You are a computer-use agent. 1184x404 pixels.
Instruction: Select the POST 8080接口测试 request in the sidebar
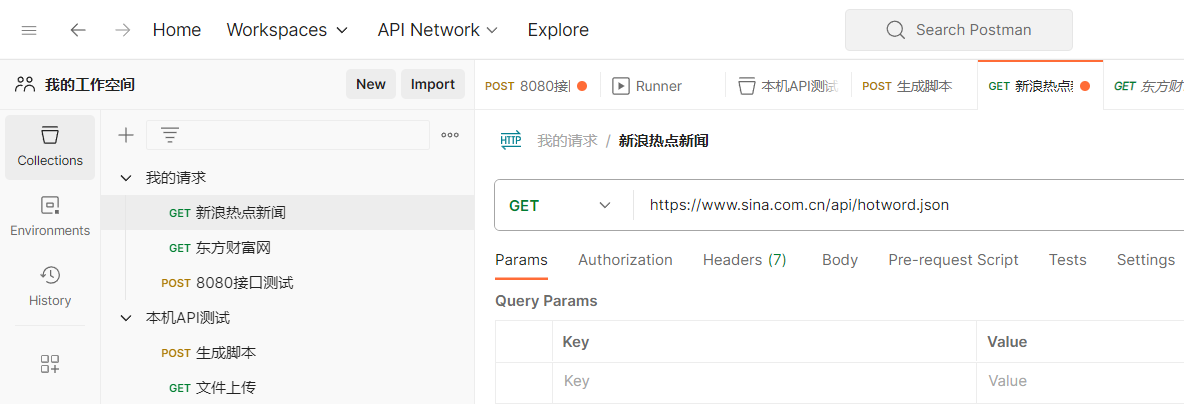pyautogui.click(x=288, y=283)
